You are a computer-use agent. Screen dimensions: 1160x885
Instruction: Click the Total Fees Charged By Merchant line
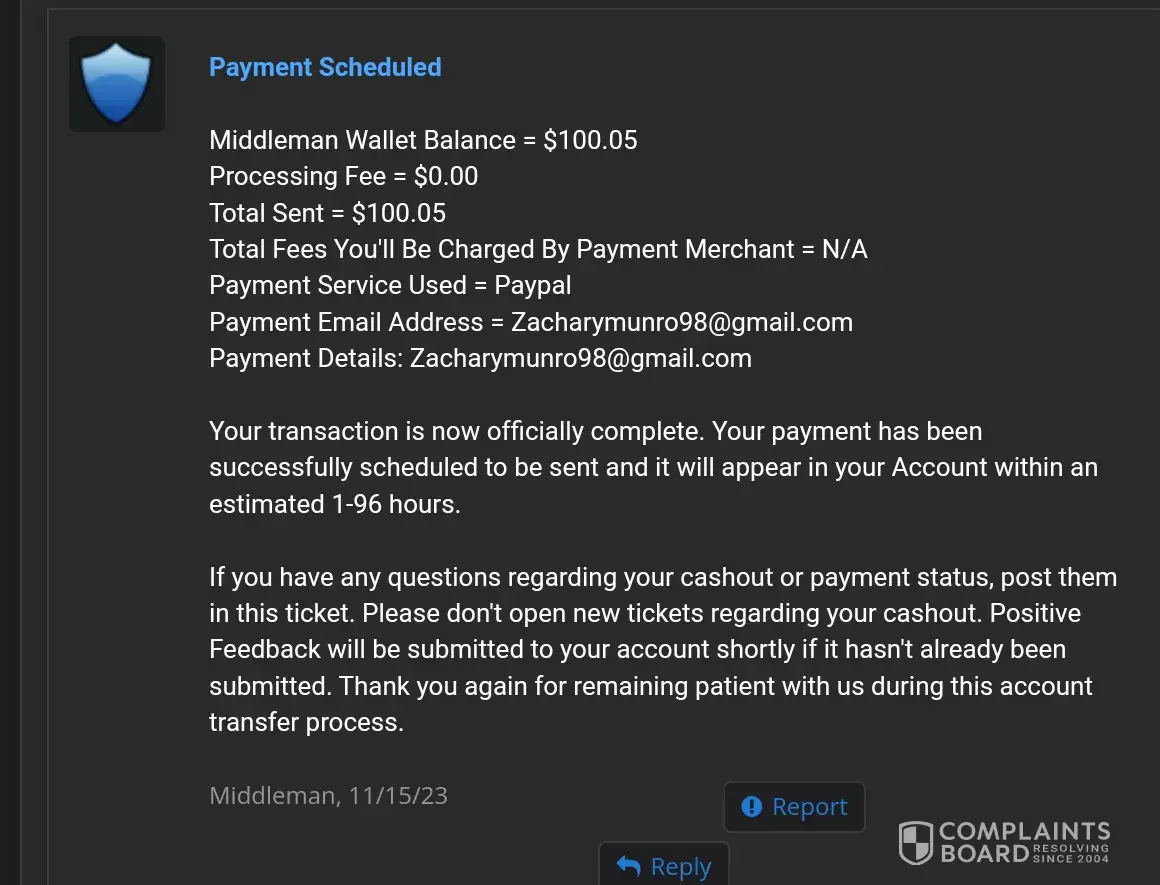[x=538, y=249]
